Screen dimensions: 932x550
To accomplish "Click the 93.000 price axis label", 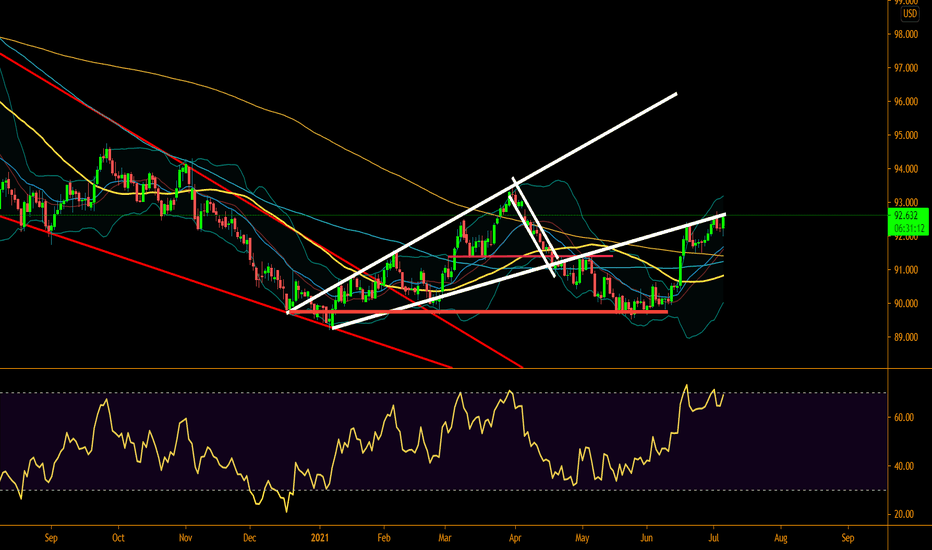I will [x=906, y=203].
